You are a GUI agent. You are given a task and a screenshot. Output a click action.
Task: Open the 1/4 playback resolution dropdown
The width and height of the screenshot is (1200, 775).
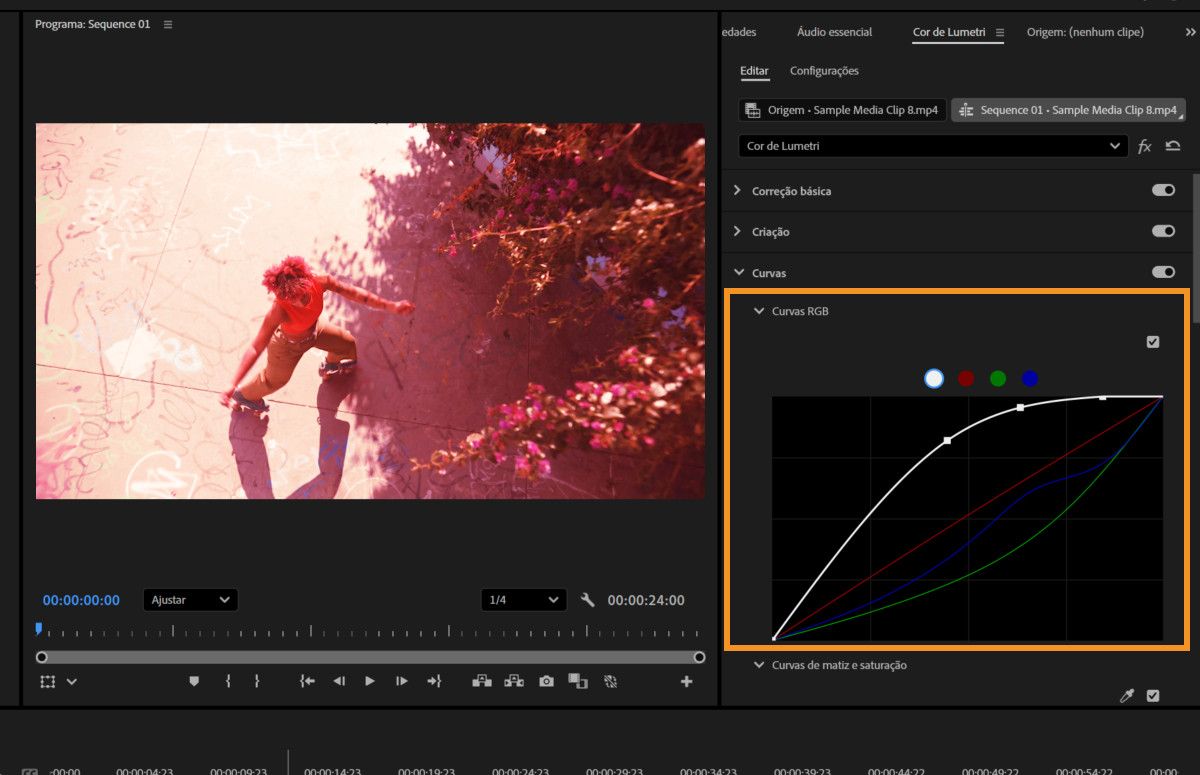[x=523, y=600]
